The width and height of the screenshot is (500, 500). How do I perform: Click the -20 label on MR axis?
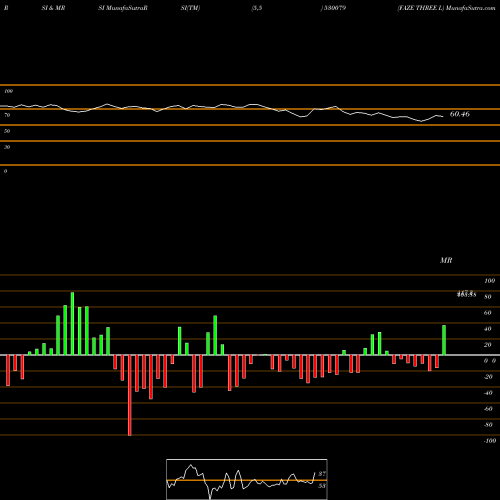(488, 377)
